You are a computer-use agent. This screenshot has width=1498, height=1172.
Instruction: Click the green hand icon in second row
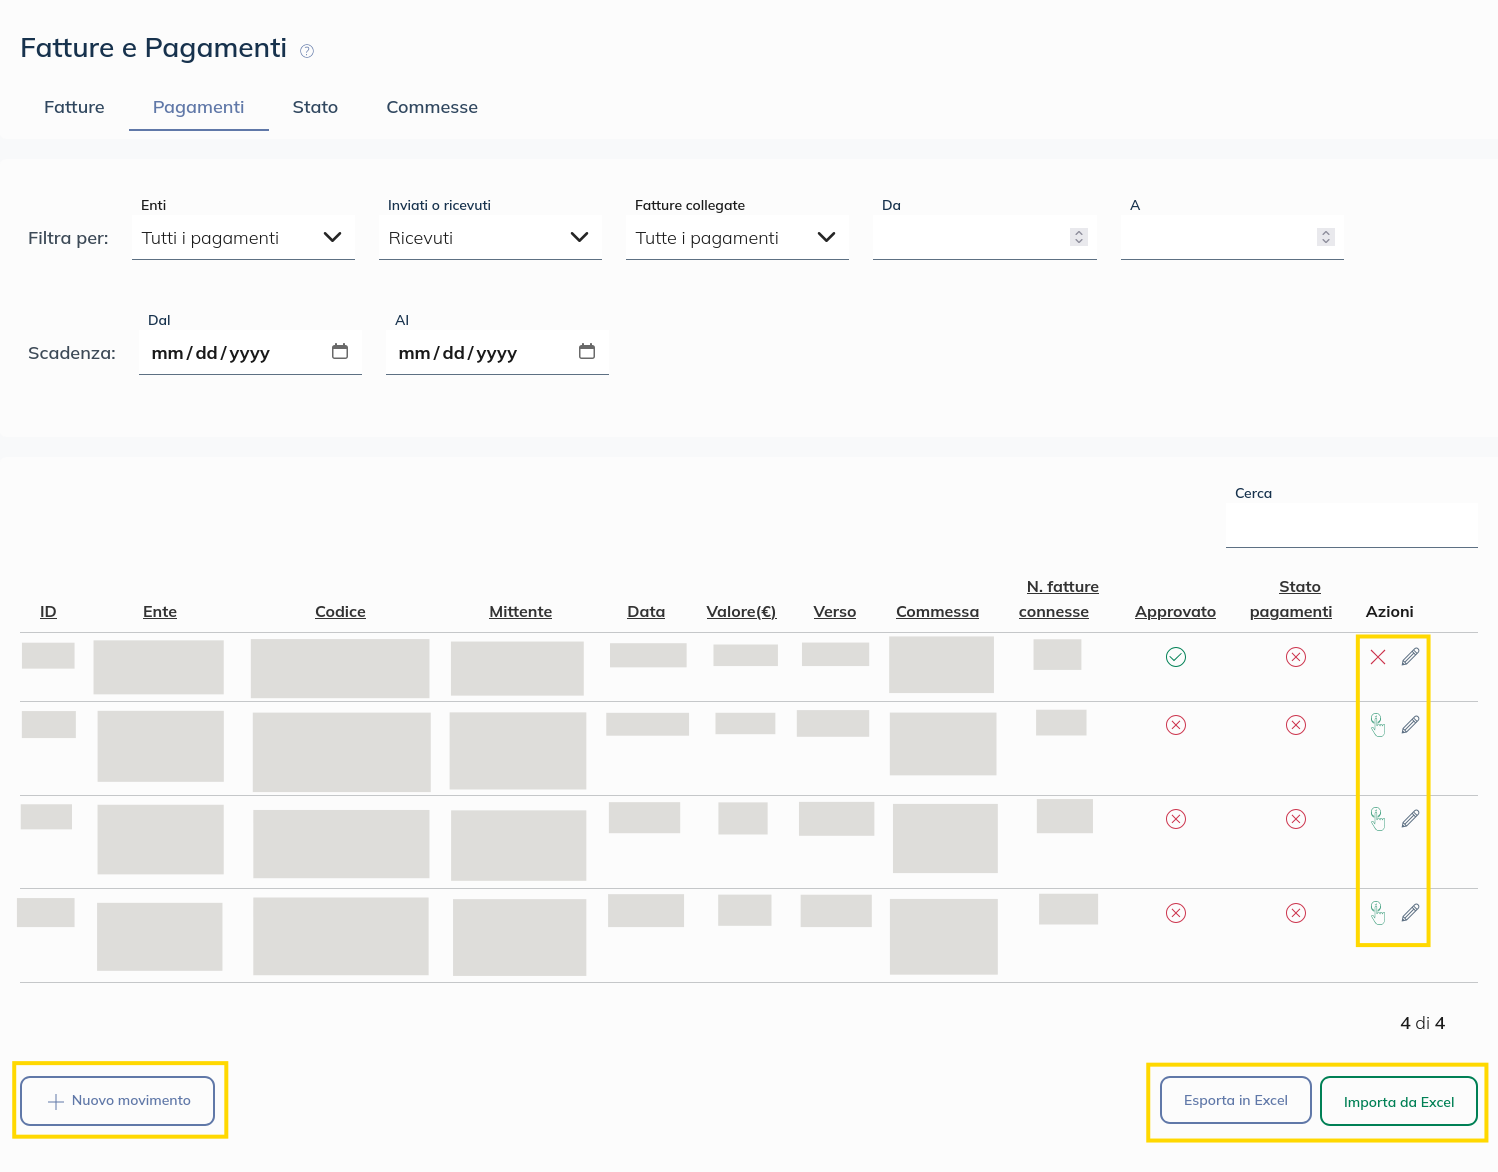[x=1377, y=725]
